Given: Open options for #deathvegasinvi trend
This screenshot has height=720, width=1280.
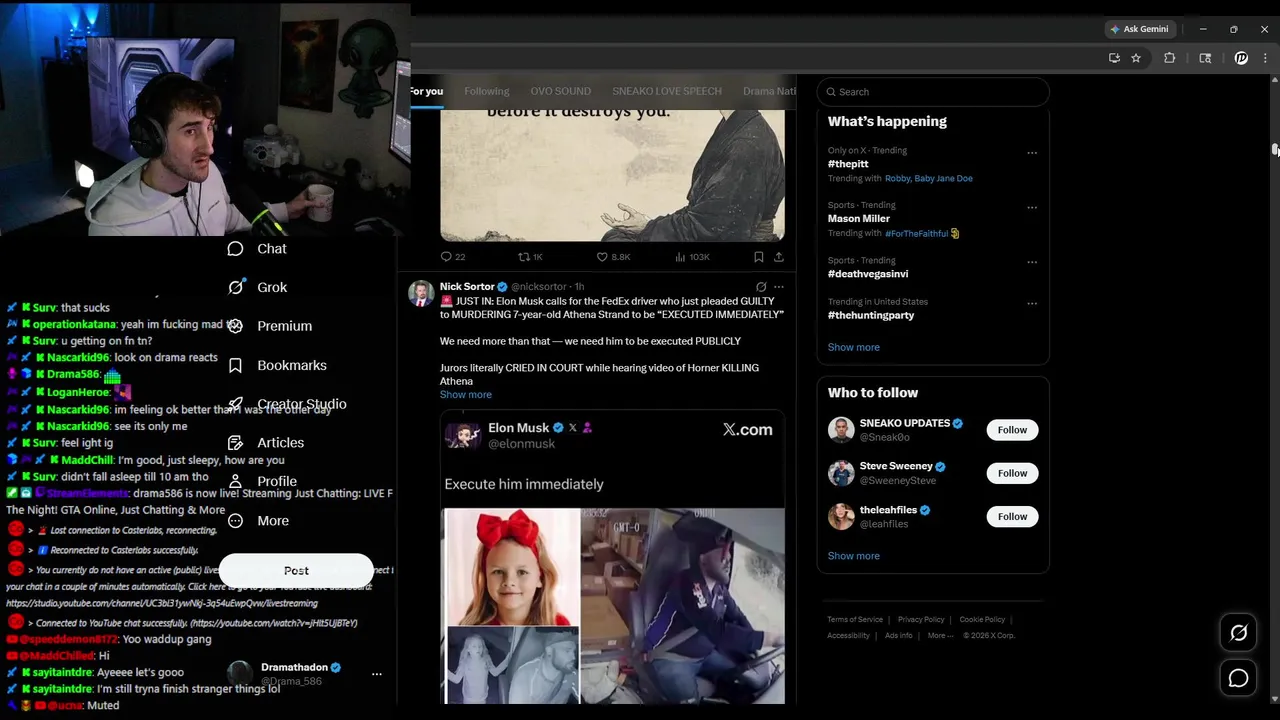Looking at the screenshot, I should coord(1032,262).
